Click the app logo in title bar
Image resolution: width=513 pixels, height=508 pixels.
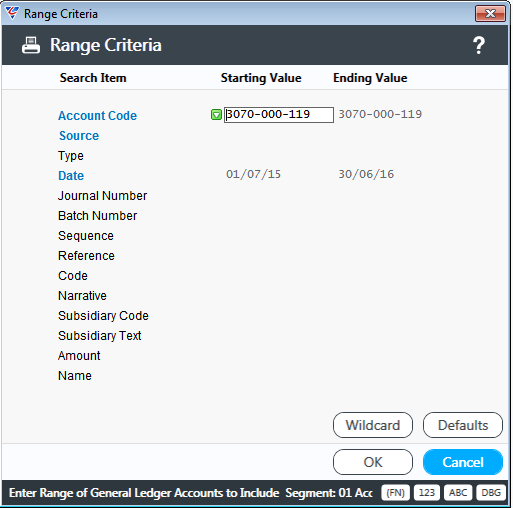click(x=12, y=13)
